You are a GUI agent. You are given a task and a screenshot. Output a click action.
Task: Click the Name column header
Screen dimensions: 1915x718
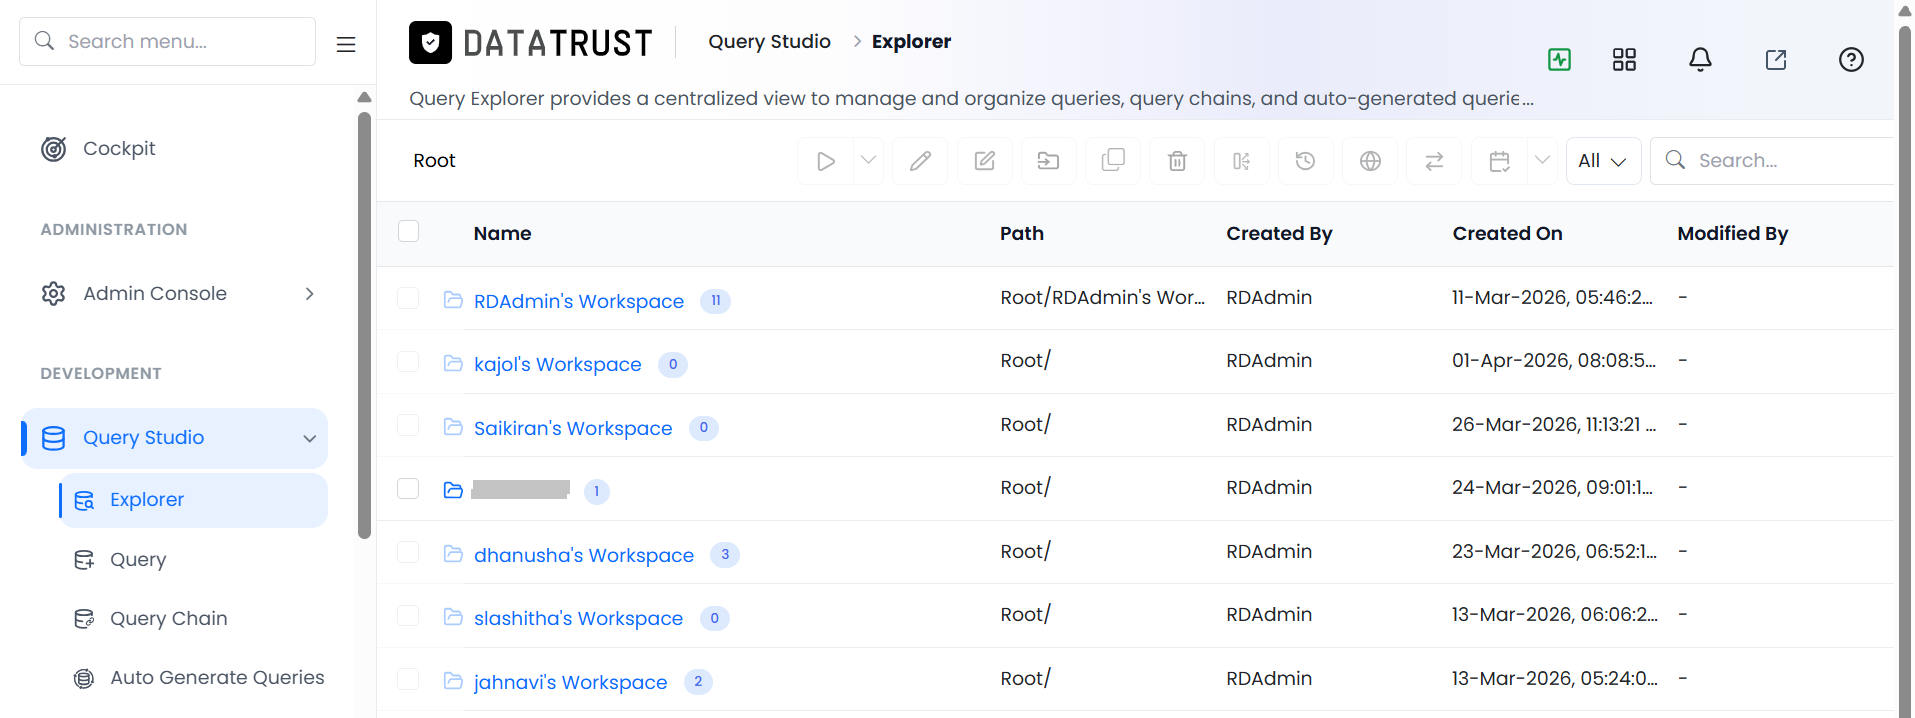click(x=502, y=233)
